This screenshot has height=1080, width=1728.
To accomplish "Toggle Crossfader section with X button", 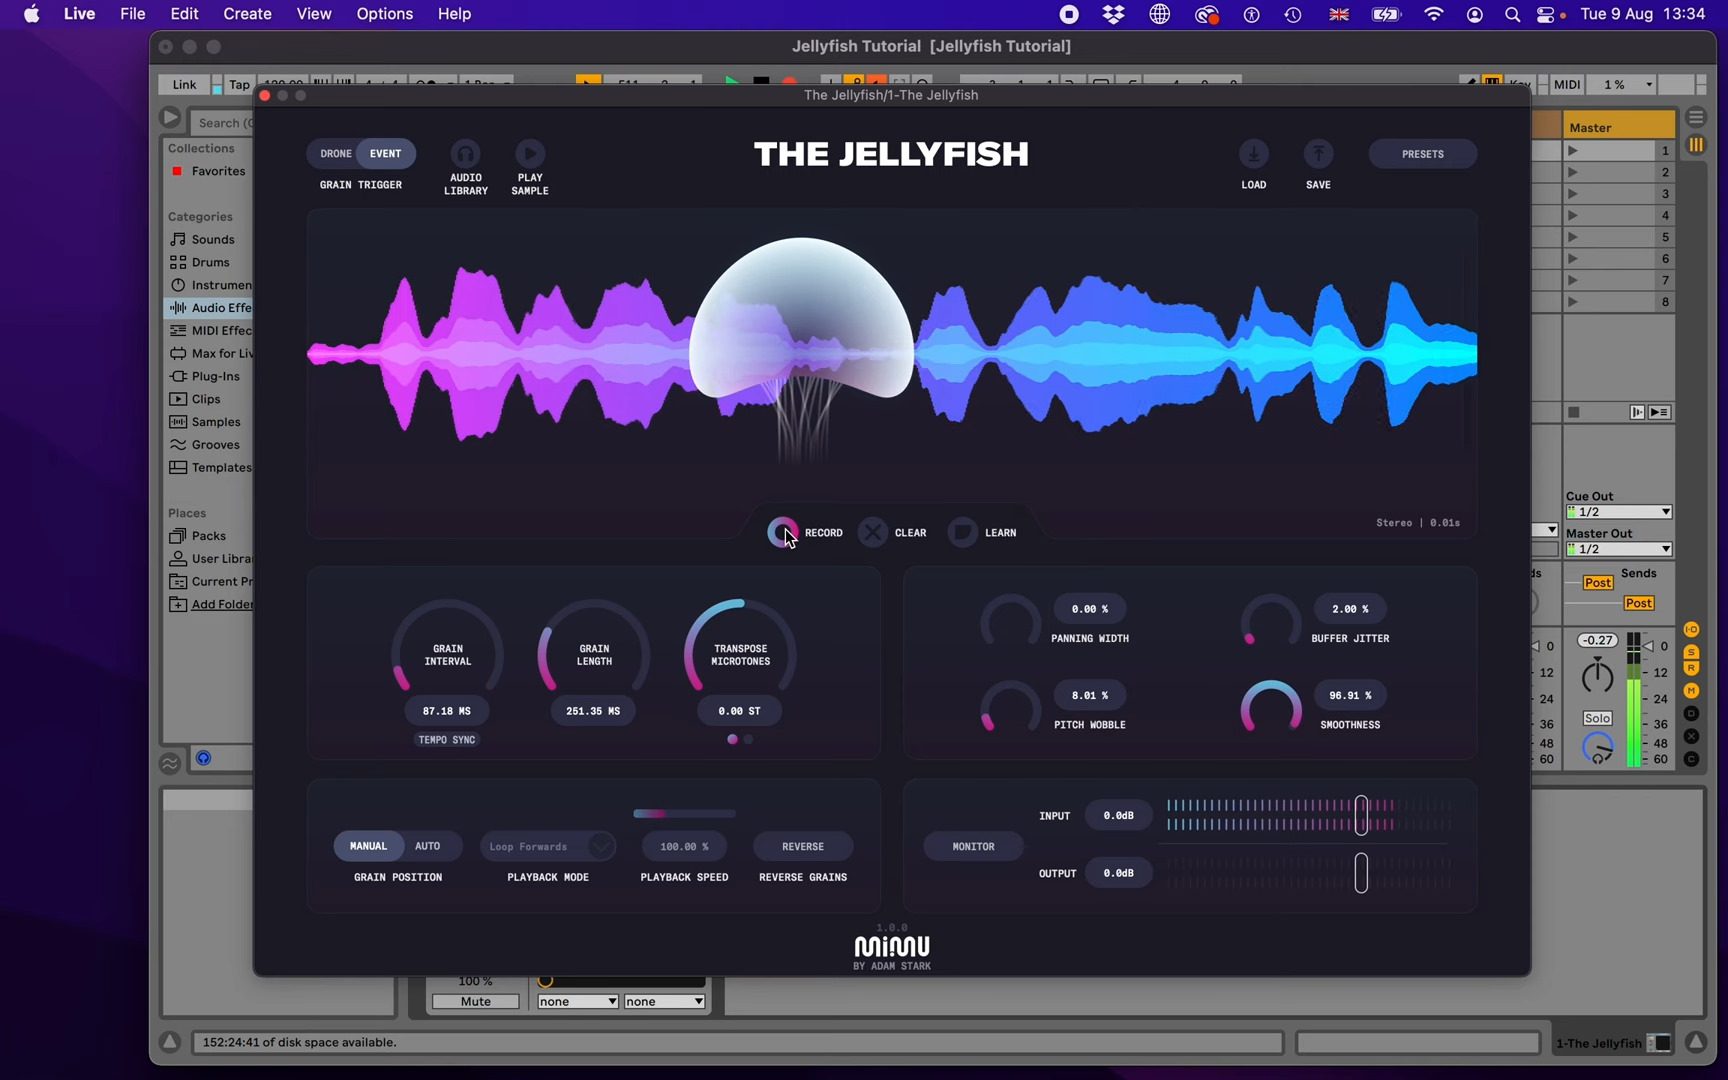I will pyautogui.click(x=1691, y=736).
